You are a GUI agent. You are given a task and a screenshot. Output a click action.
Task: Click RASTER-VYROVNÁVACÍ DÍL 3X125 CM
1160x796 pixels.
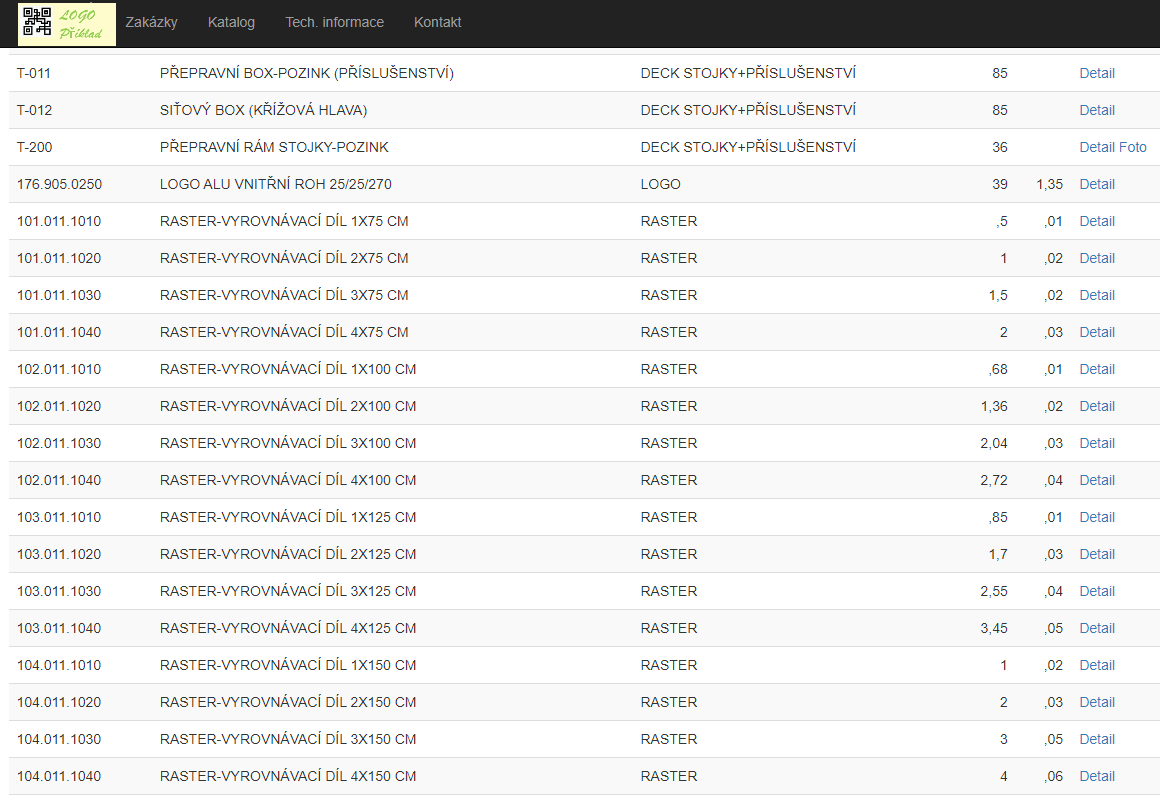288,591
